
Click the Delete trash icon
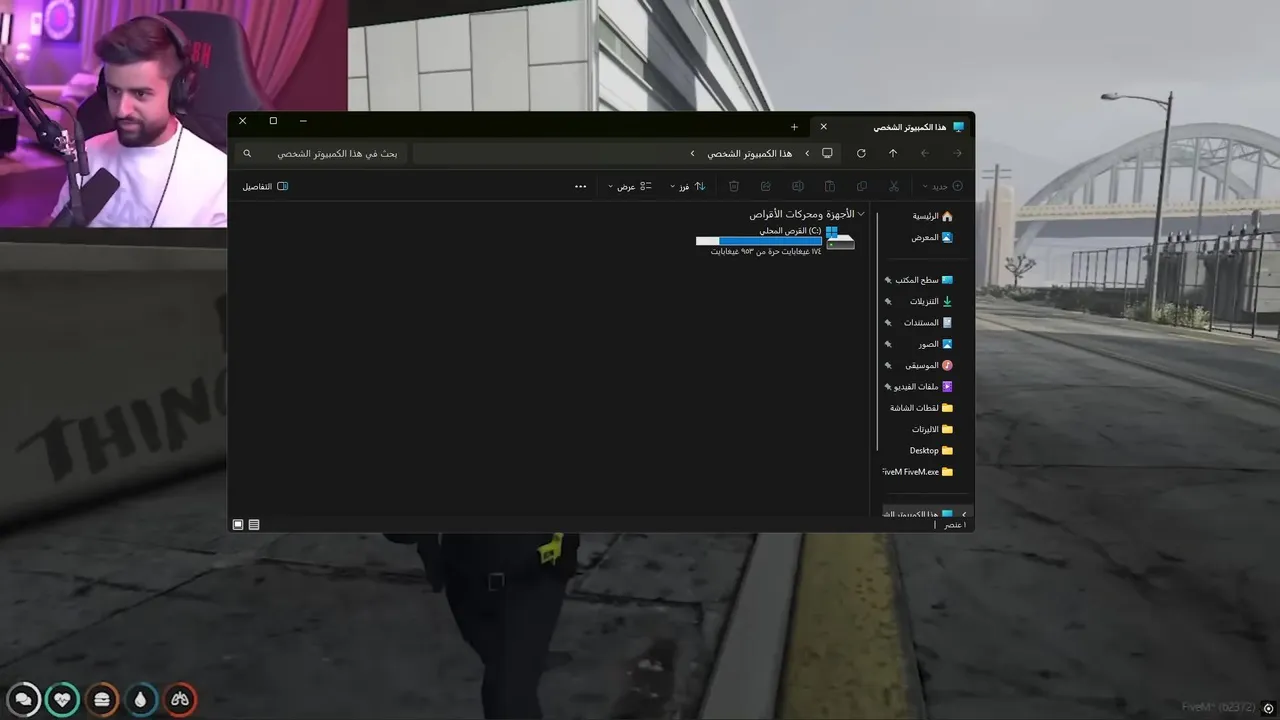734,186
